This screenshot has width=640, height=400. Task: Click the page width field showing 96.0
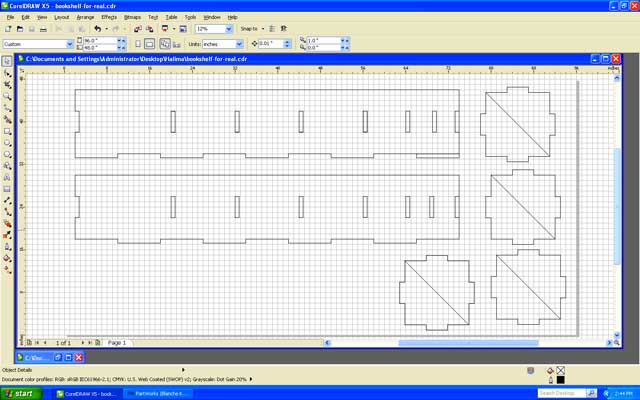tap(100, 41)
